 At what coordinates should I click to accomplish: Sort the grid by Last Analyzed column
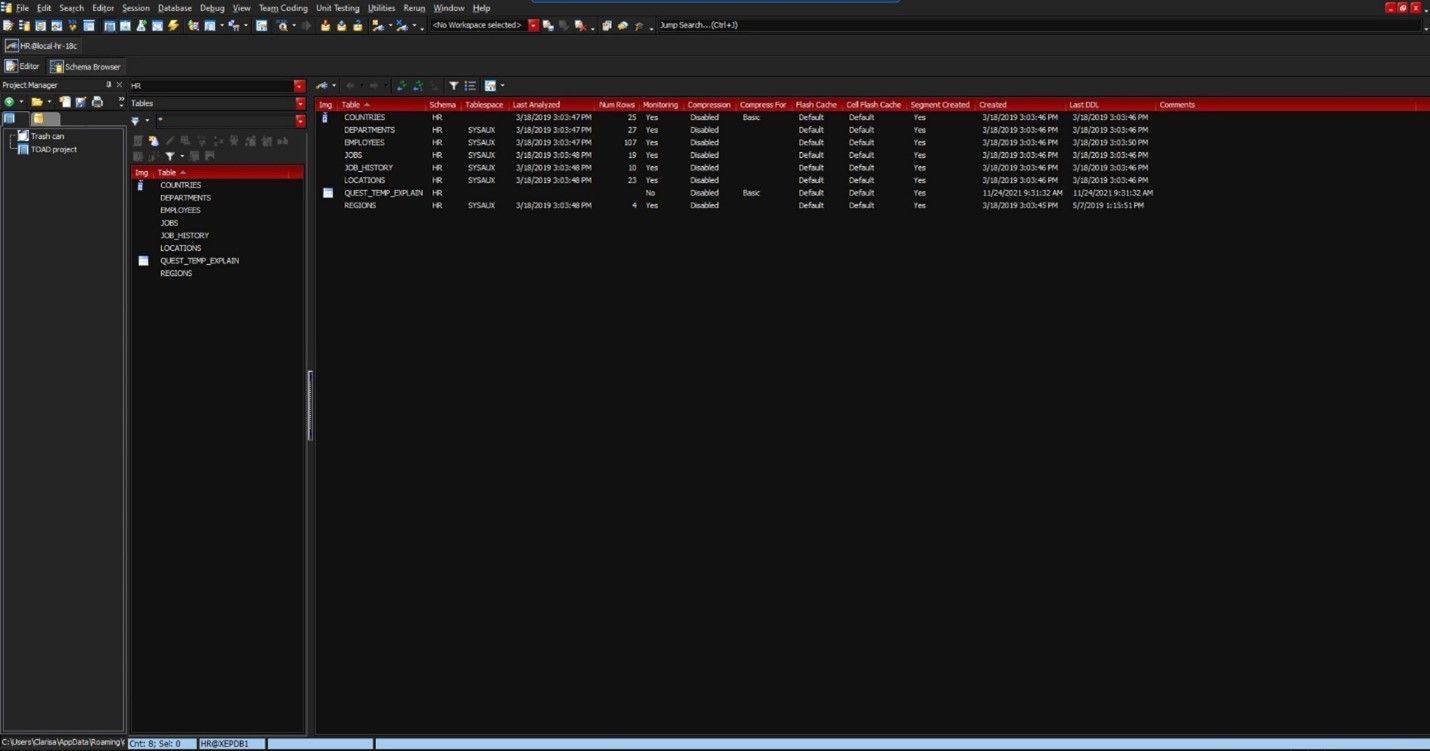point(552,105)
